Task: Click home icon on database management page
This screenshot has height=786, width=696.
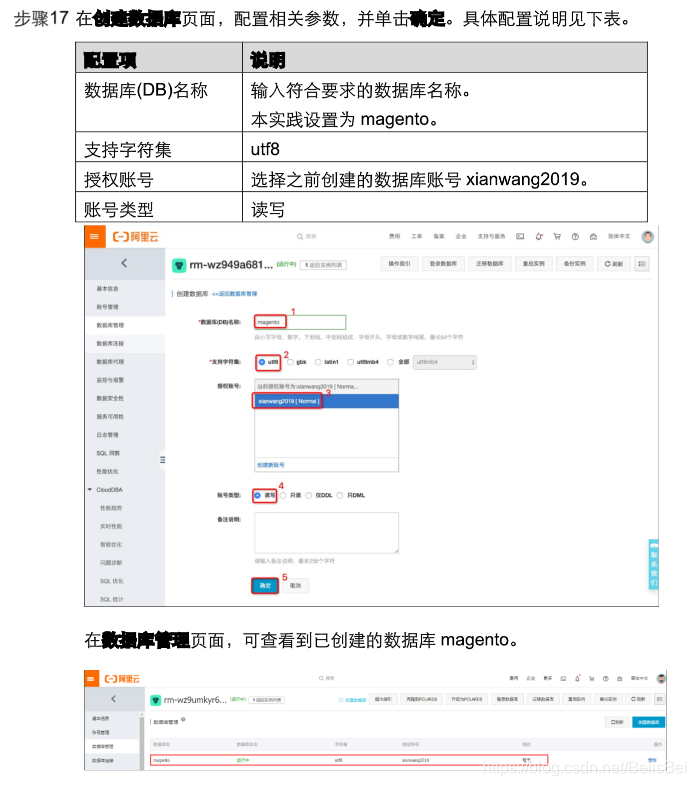Action: pos(619,678)
